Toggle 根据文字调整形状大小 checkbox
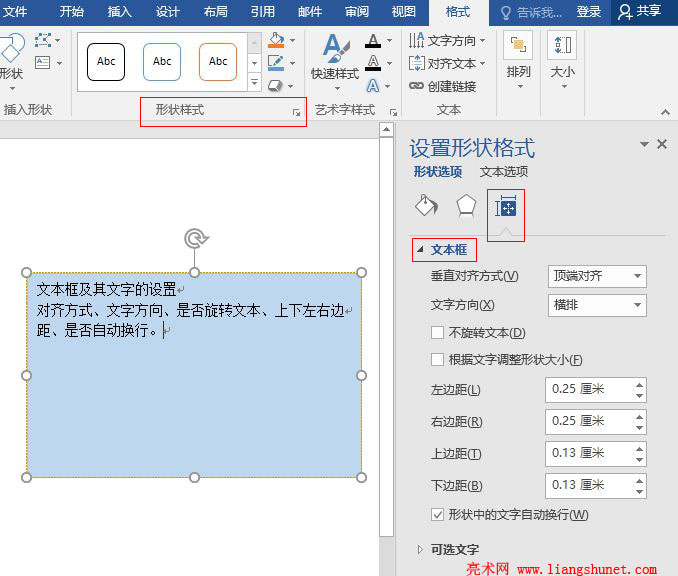678x576 pixels. (x=437, y=359)
